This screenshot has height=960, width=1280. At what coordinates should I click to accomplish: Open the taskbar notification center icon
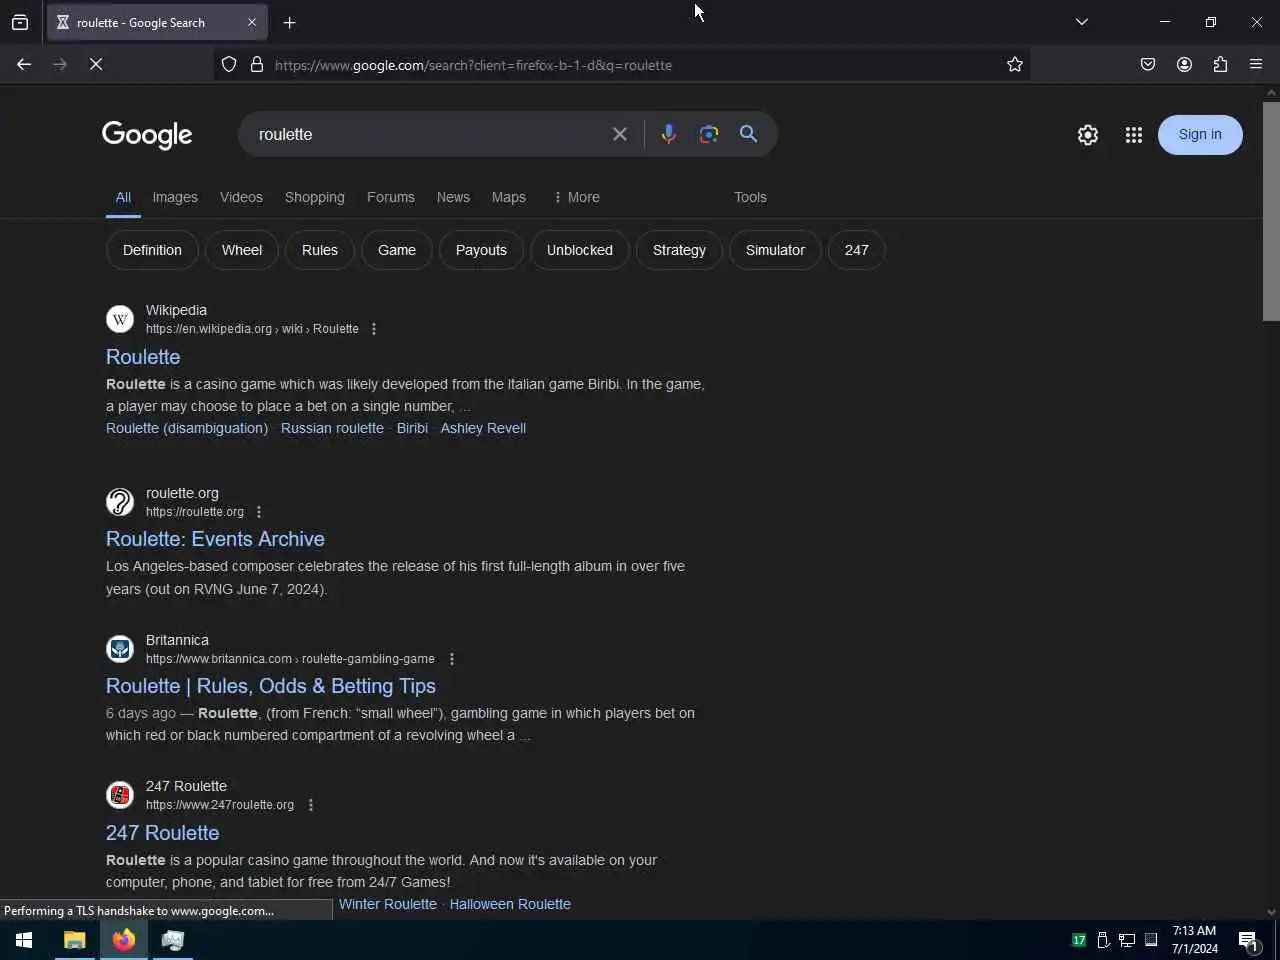click(1248, 940)
